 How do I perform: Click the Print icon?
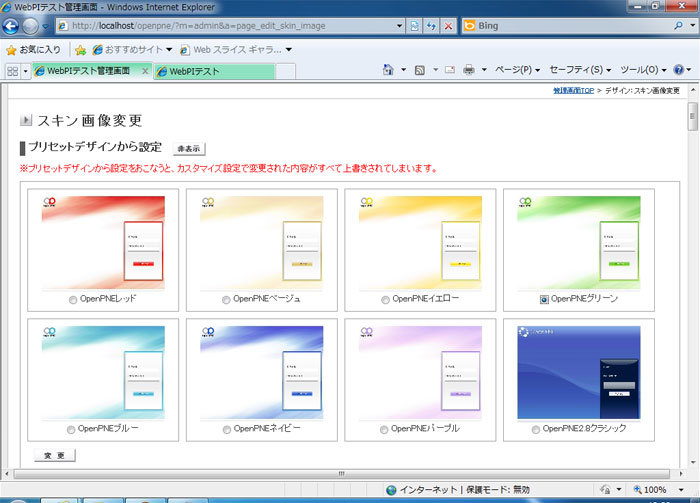point(469,70)
